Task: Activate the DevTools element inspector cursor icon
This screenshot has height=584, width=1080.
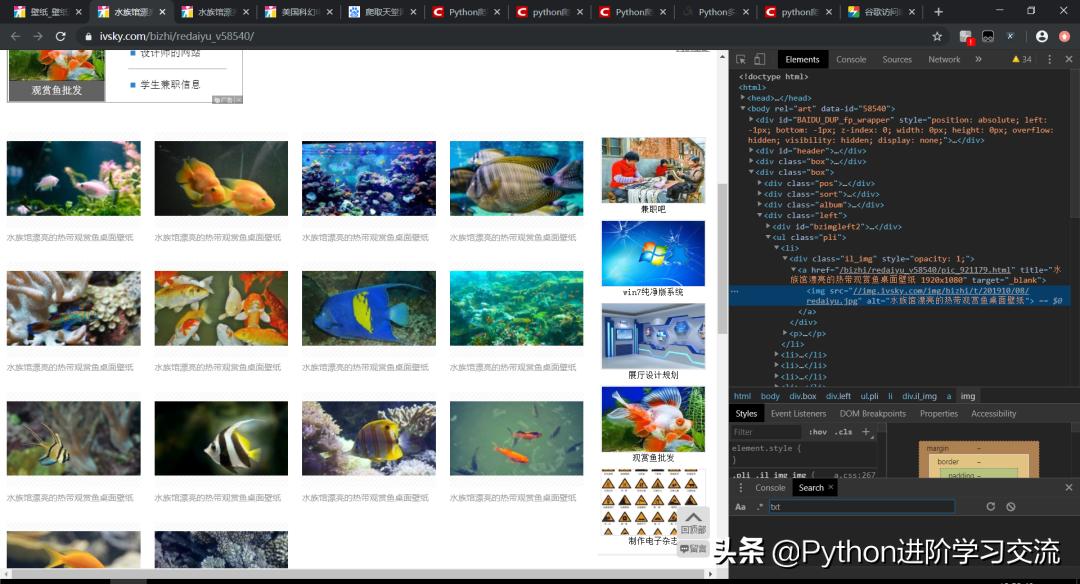Action: (x=741, y=60)
